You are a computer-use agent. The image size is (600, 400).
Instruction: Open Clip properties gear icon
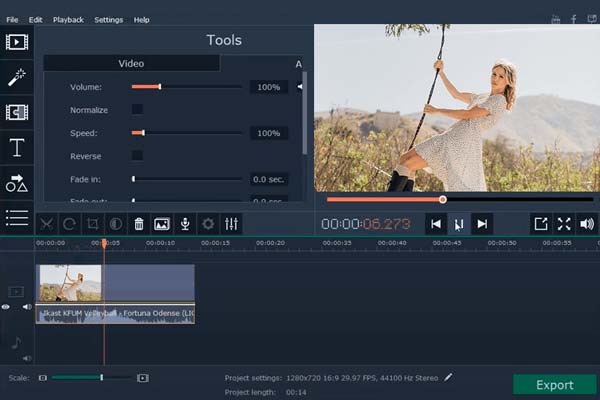(x=208, y=224)
